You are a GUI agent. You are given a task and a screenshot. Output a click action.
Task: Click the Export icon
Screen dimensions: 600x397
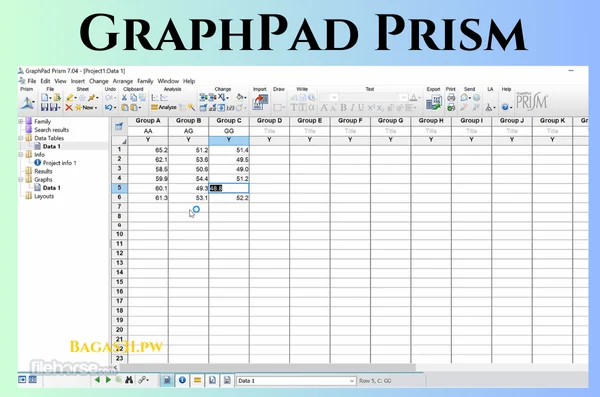point(434,102)
